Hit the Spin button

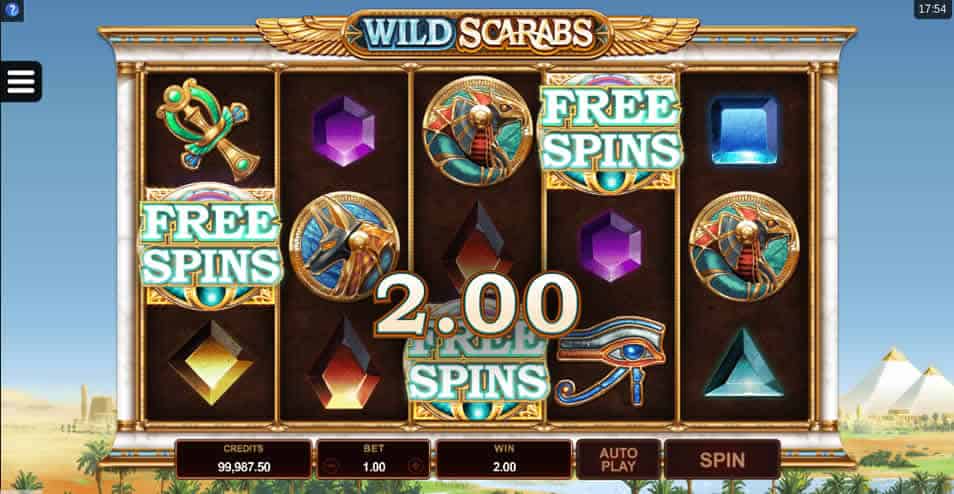722,459
